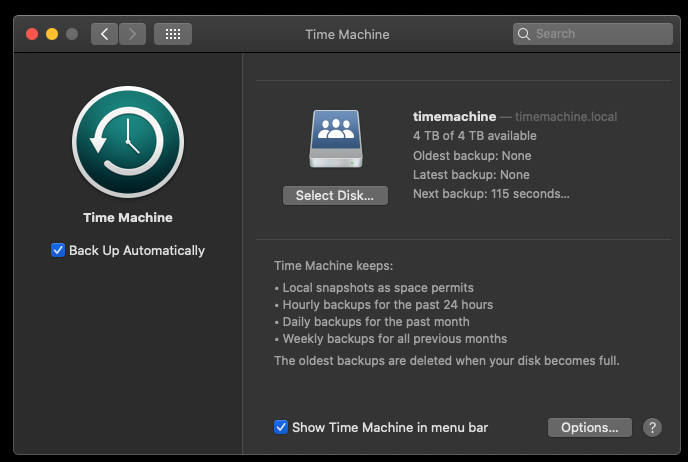Click the timemachine network disk icon
Screen dimensions: 688x462
click(336, 139)
